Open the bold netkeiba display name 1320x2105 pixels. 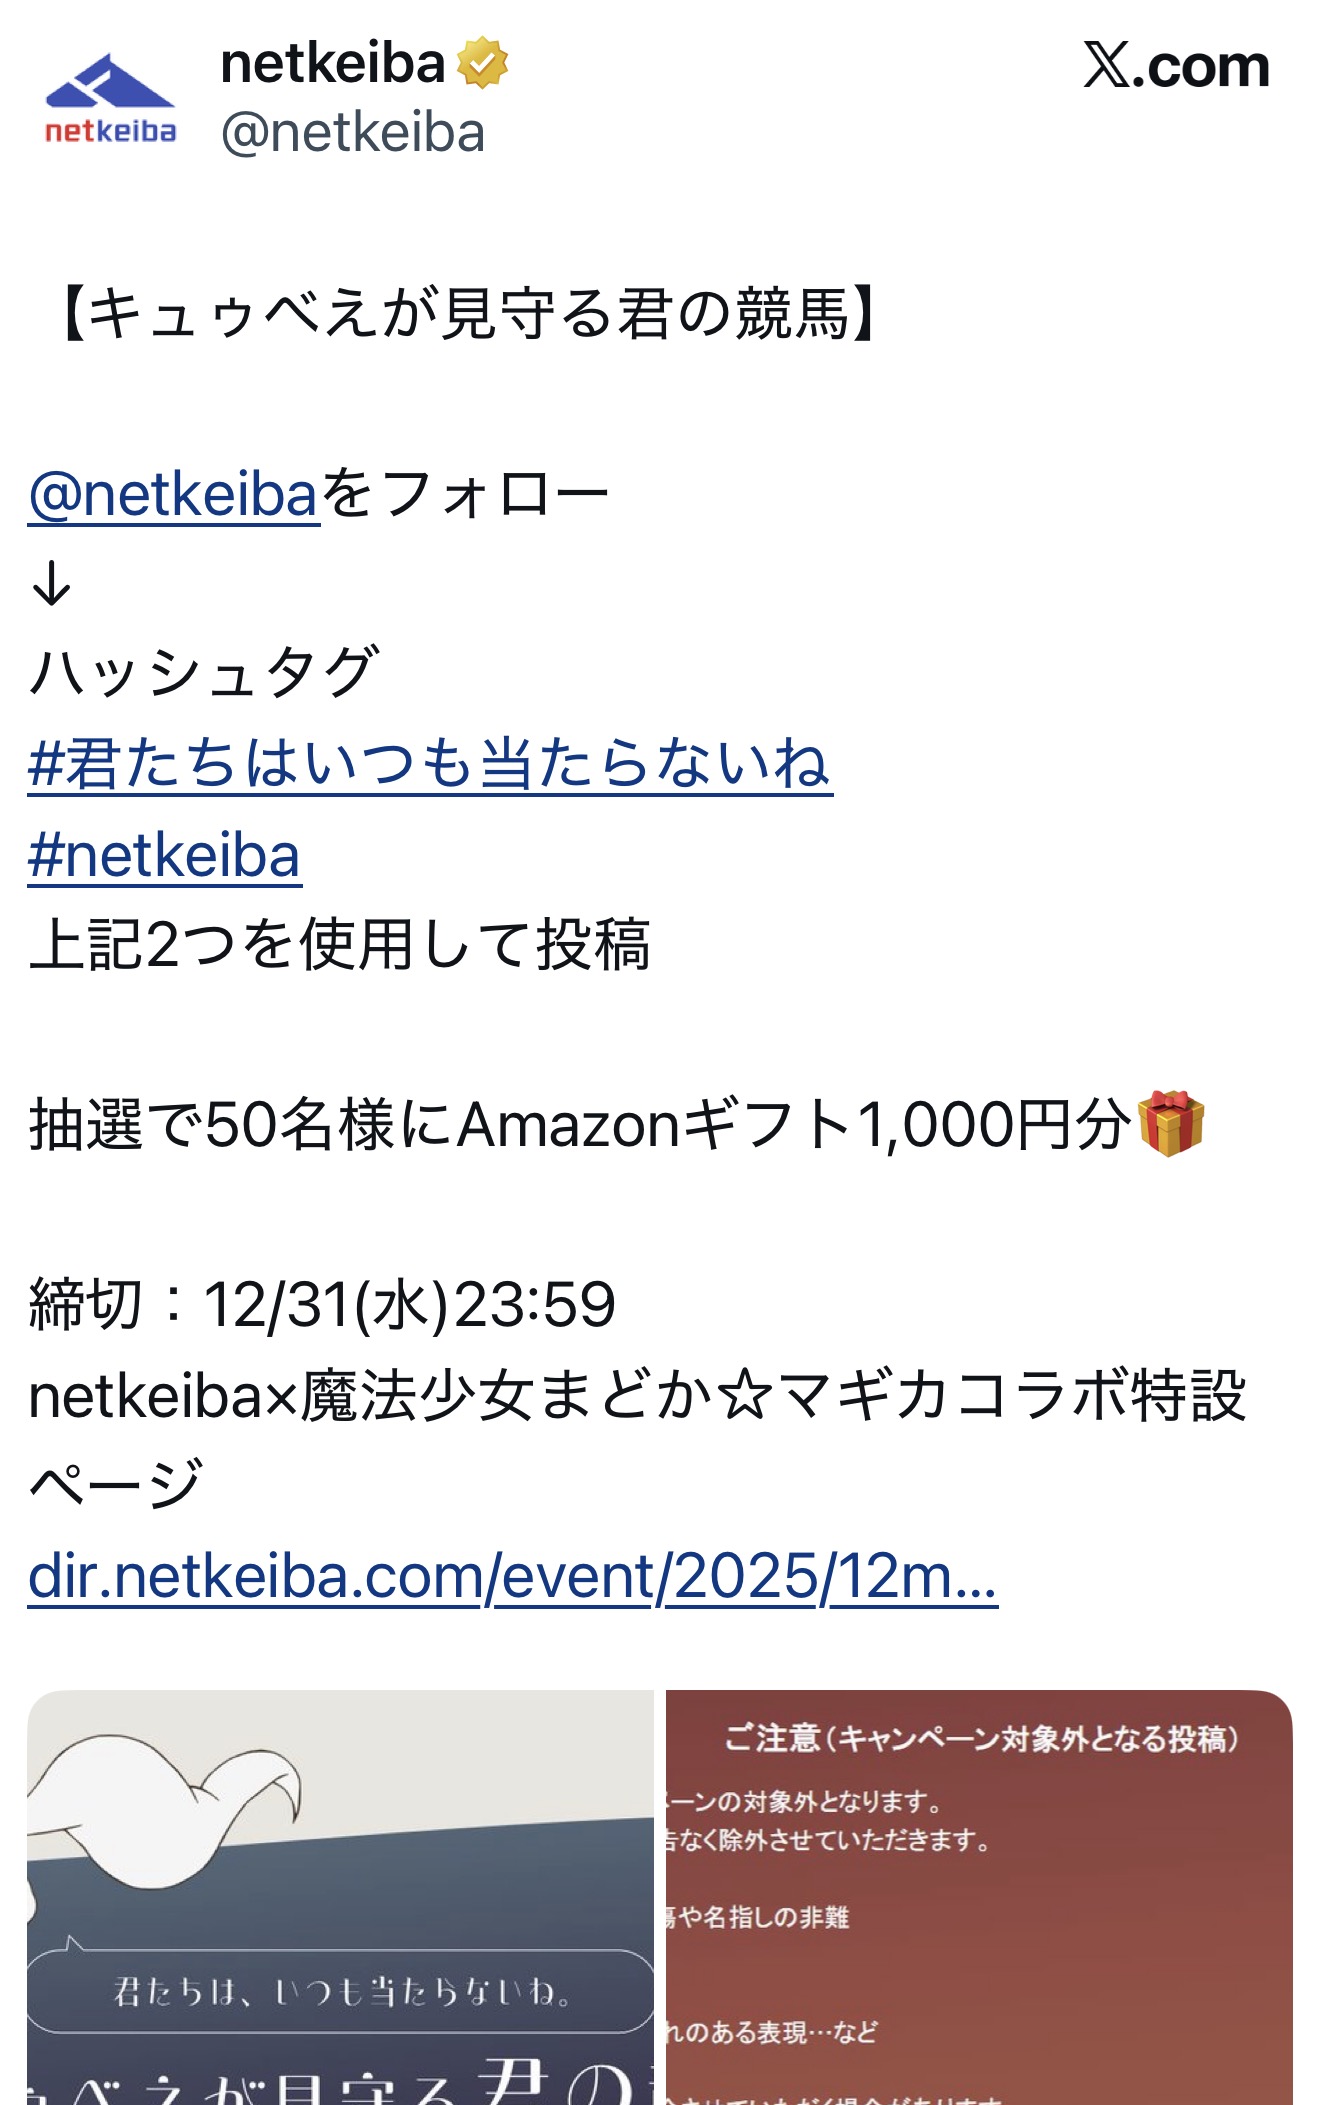click(332, 63)
